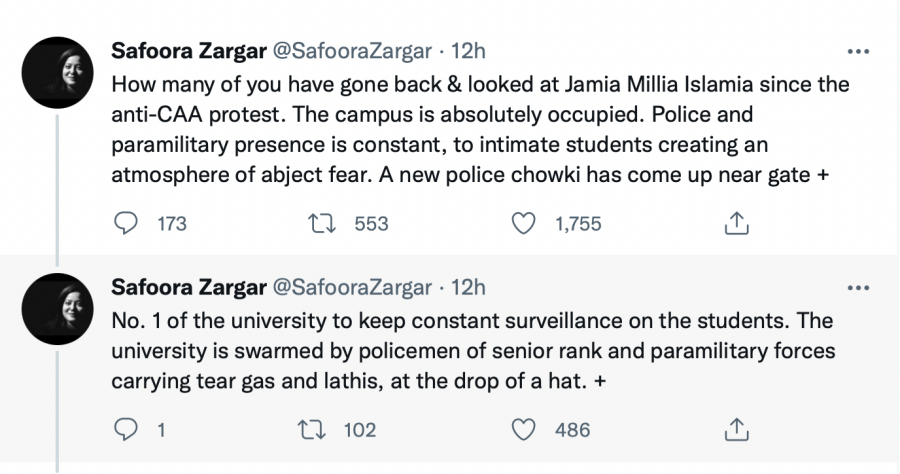Open the 12h timestamp of first tweet
Screen dimensions: 900x474
point(468,52)
